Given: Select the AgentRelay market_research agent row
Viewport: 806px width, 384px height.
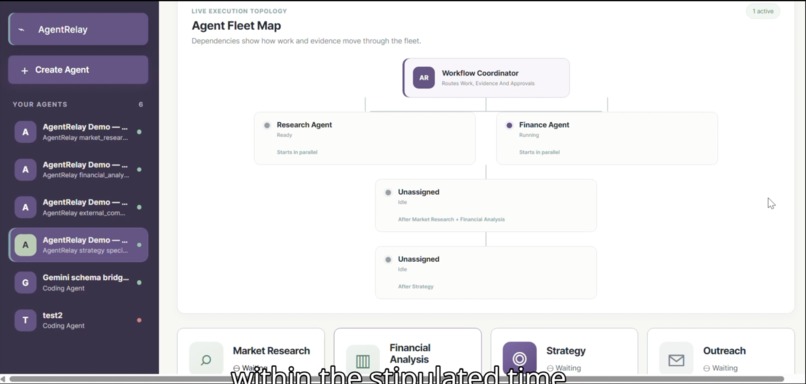Looking at the screenshot, I should [x=78, y=132].
